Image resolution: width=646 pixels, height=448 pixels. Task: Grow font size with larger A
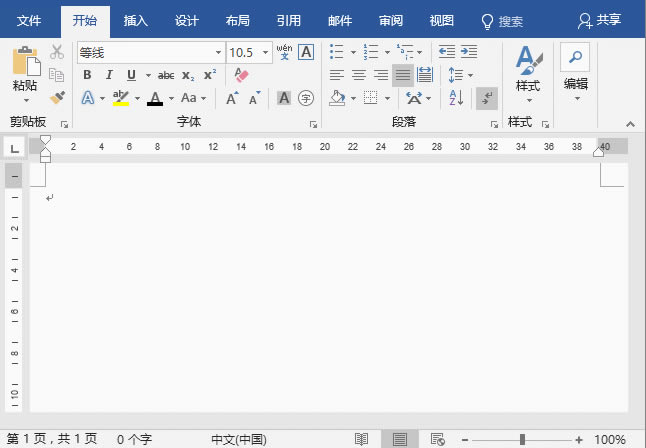pos(232,98)
